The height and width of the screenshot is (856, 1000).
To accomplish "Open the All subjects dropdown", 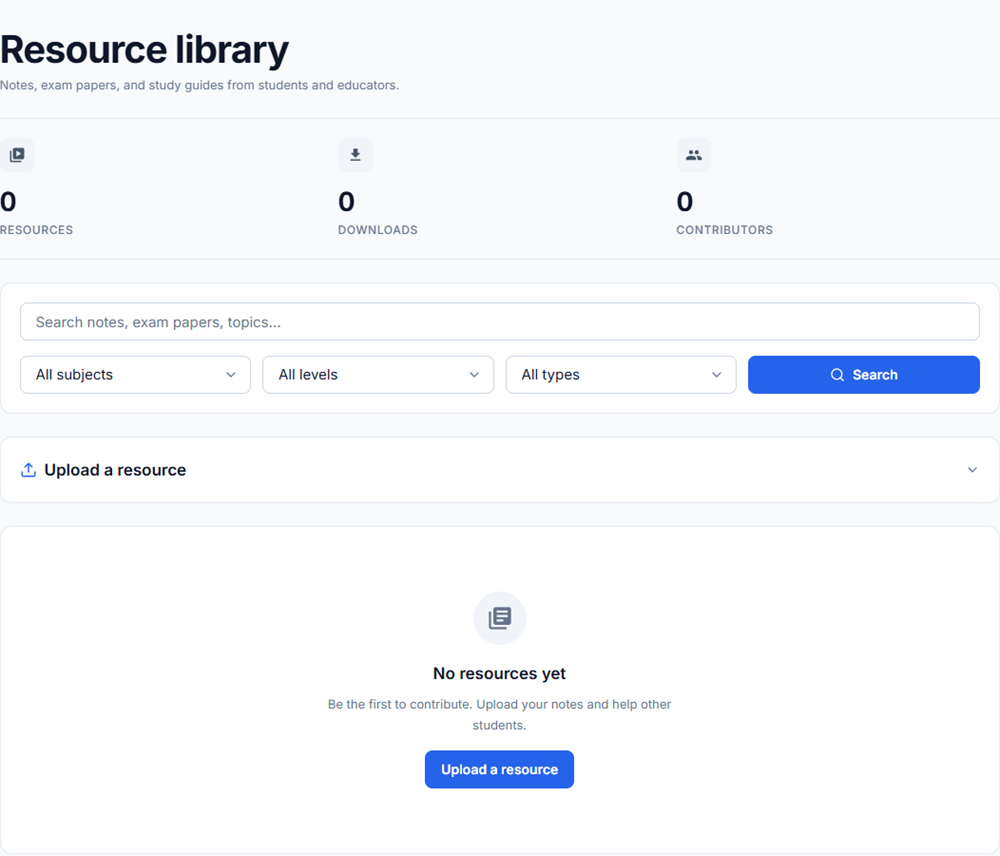I will click(135, 375).
